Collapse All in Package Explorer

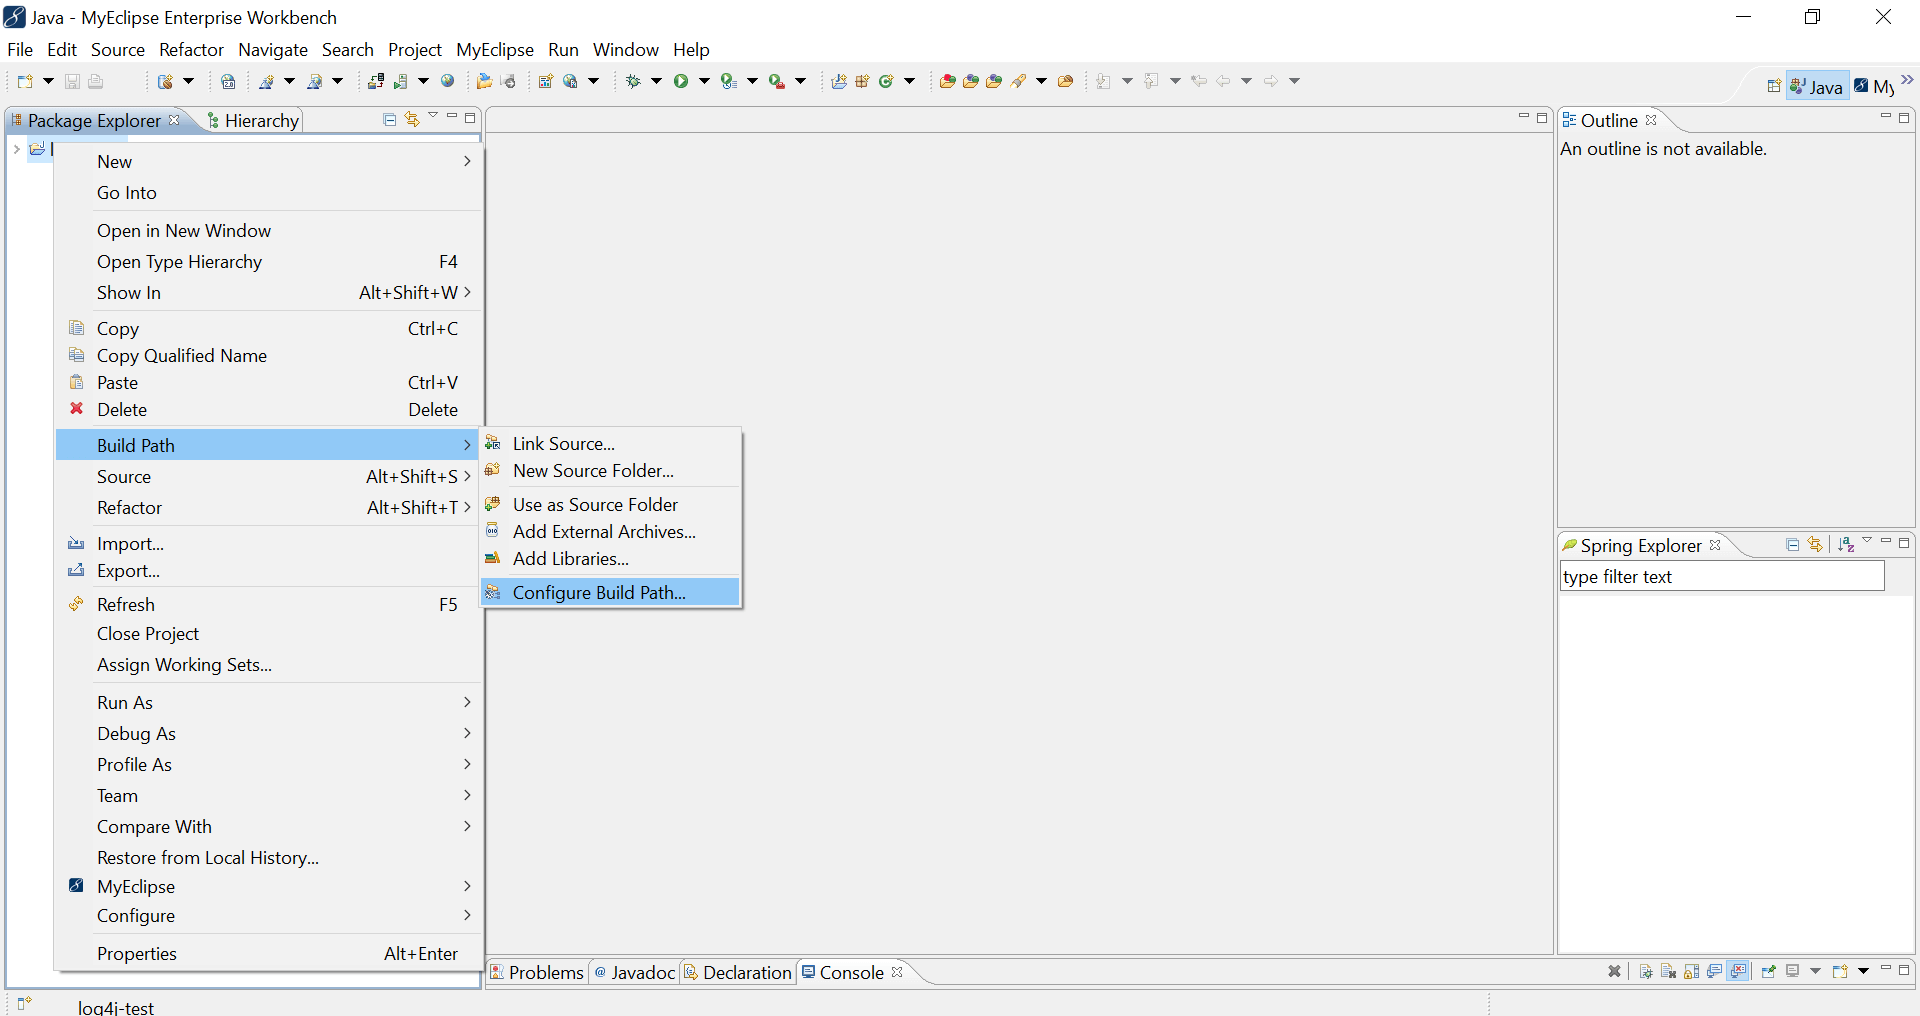[x=390, y=119]
